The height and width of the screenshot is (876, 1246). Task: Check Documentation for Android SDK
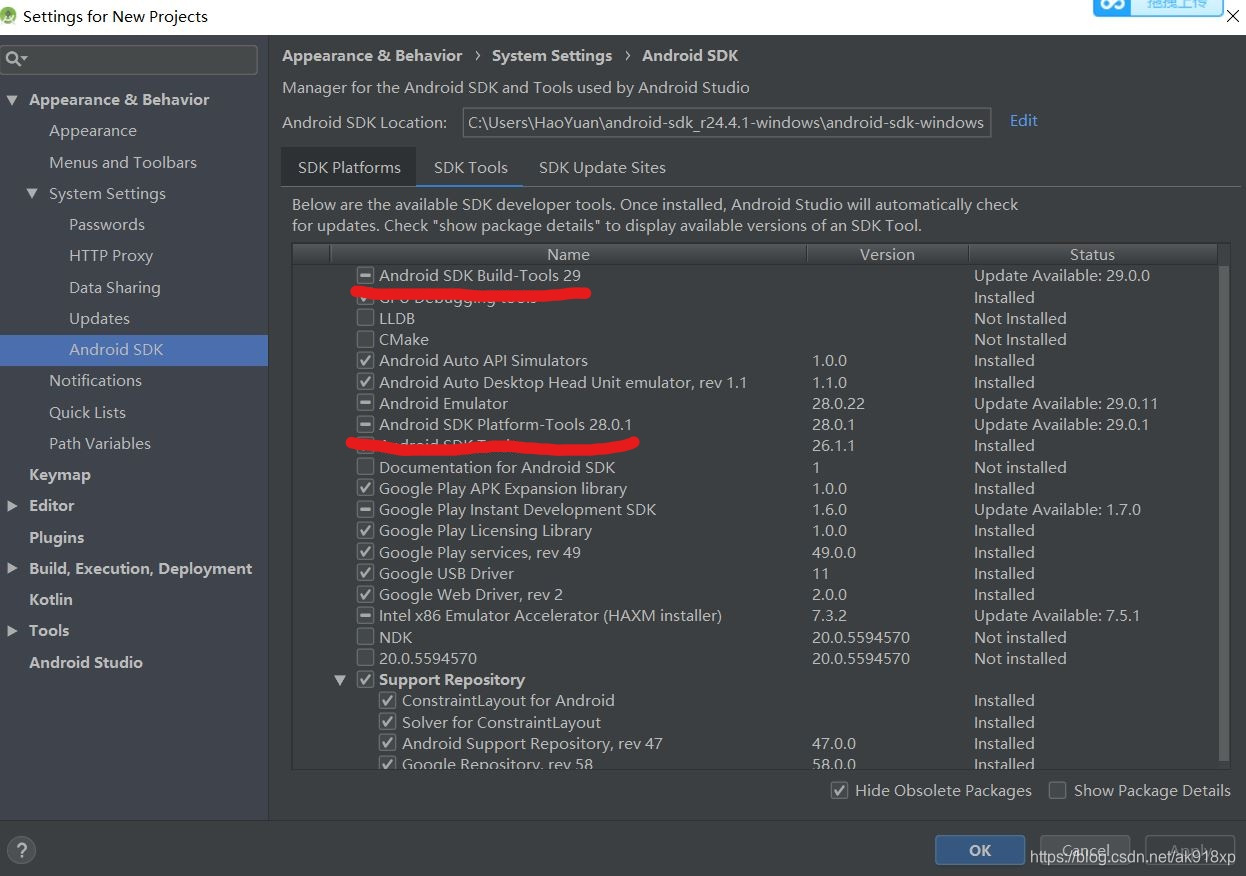coord(366,468)
